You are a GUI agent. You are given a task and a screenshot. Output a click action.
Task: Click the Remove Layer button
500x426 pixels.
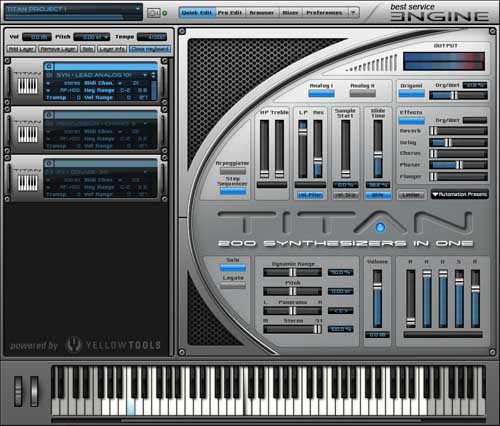pos(58,49)
